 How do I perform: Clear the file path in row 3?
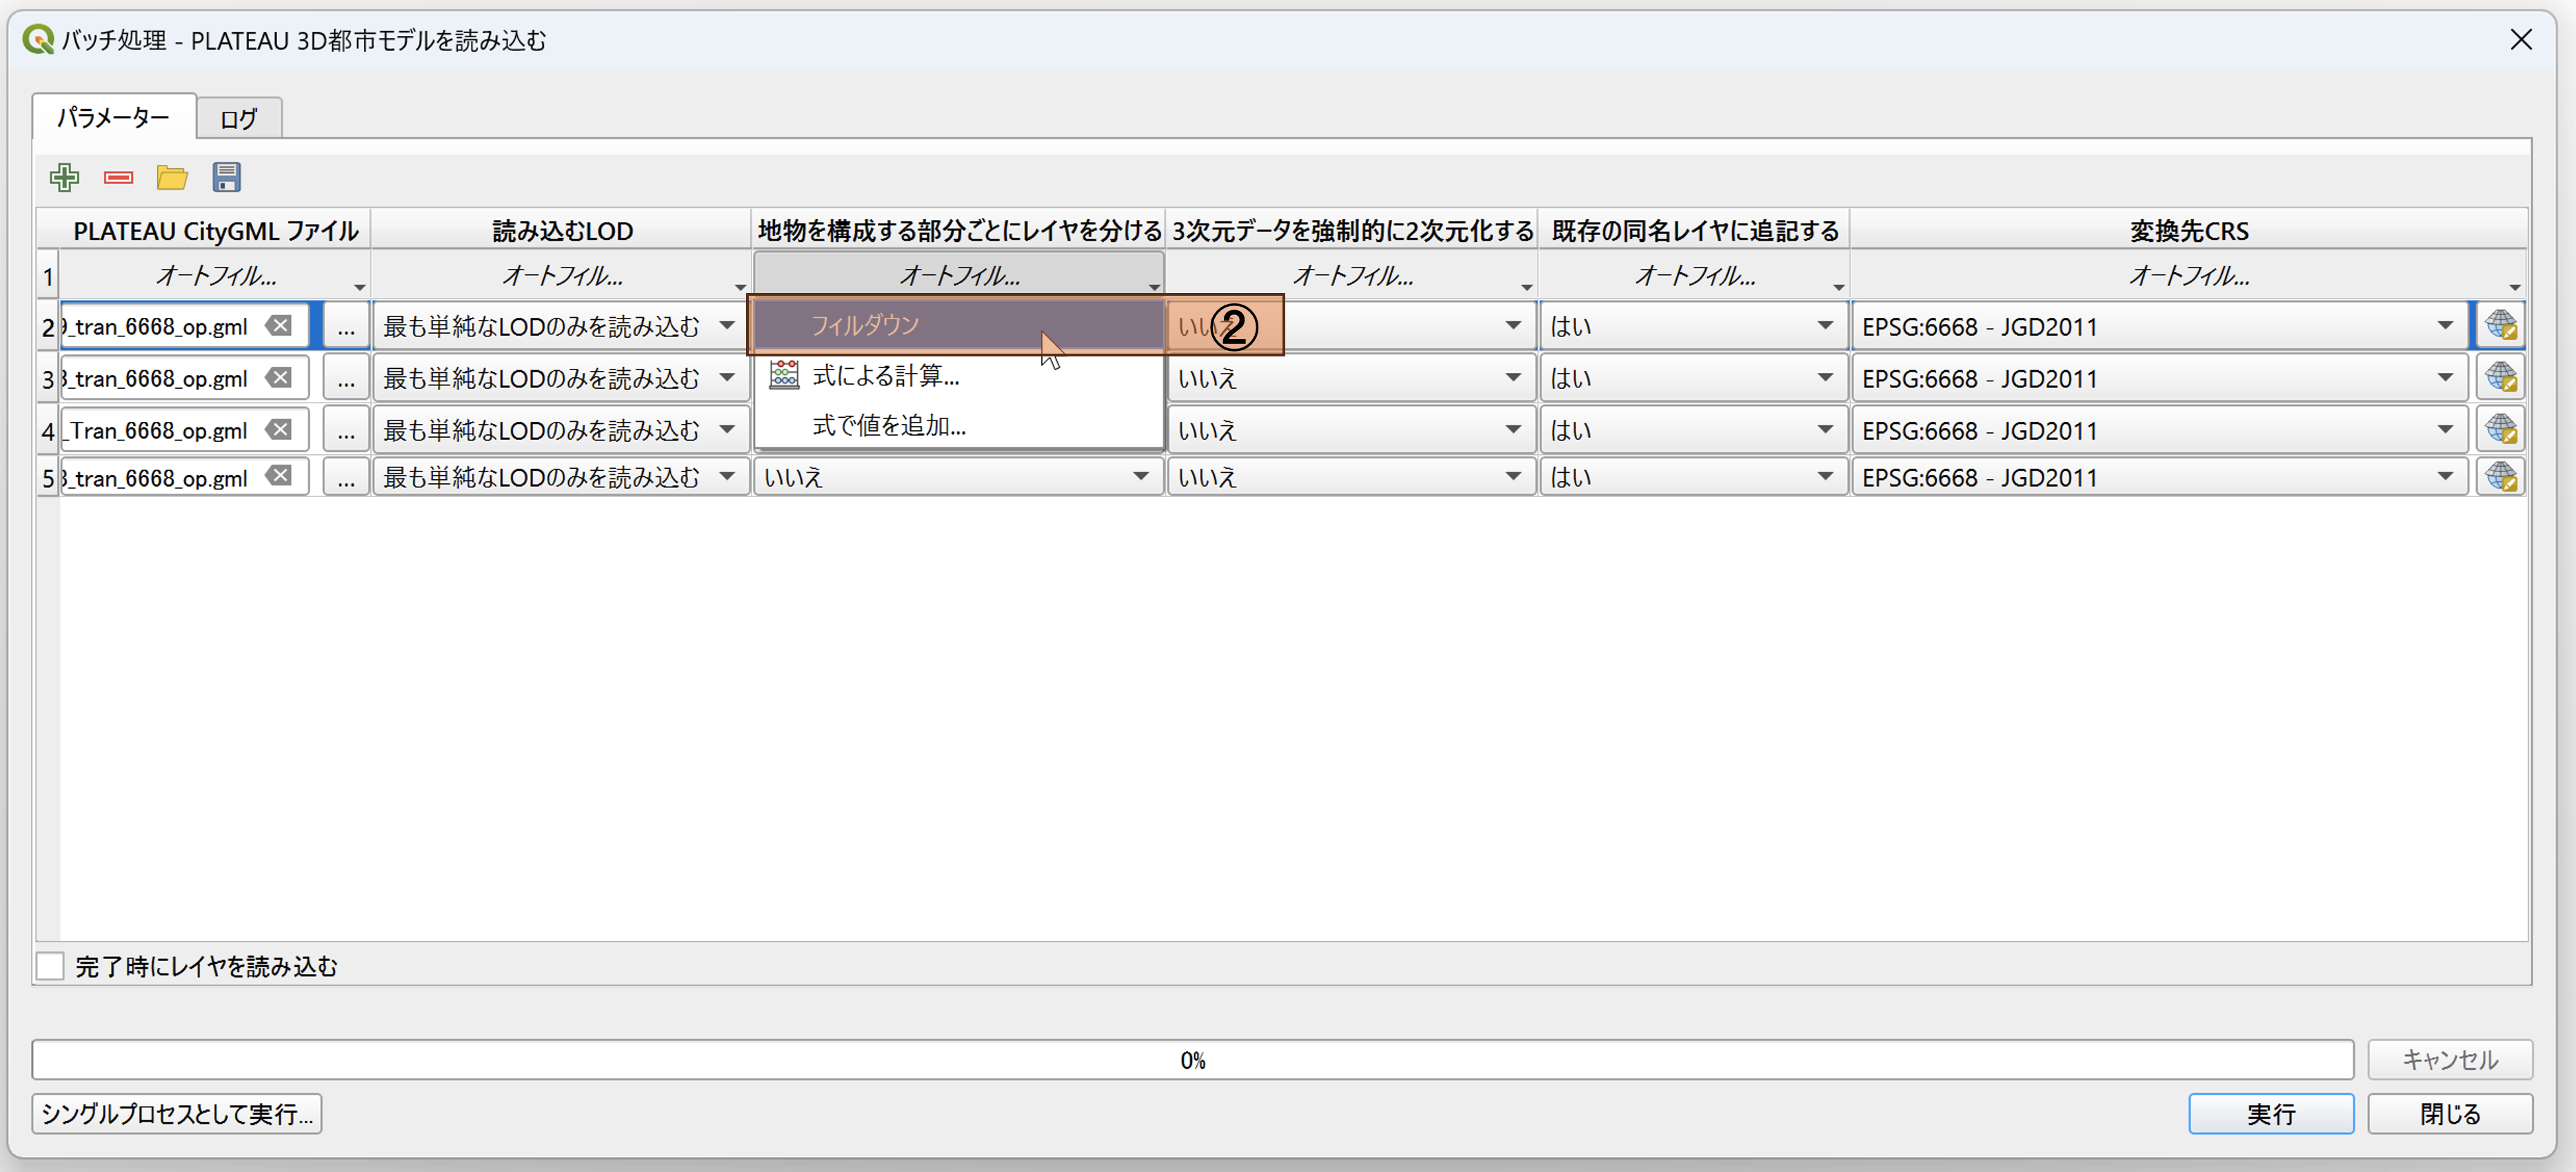(279, 378)
